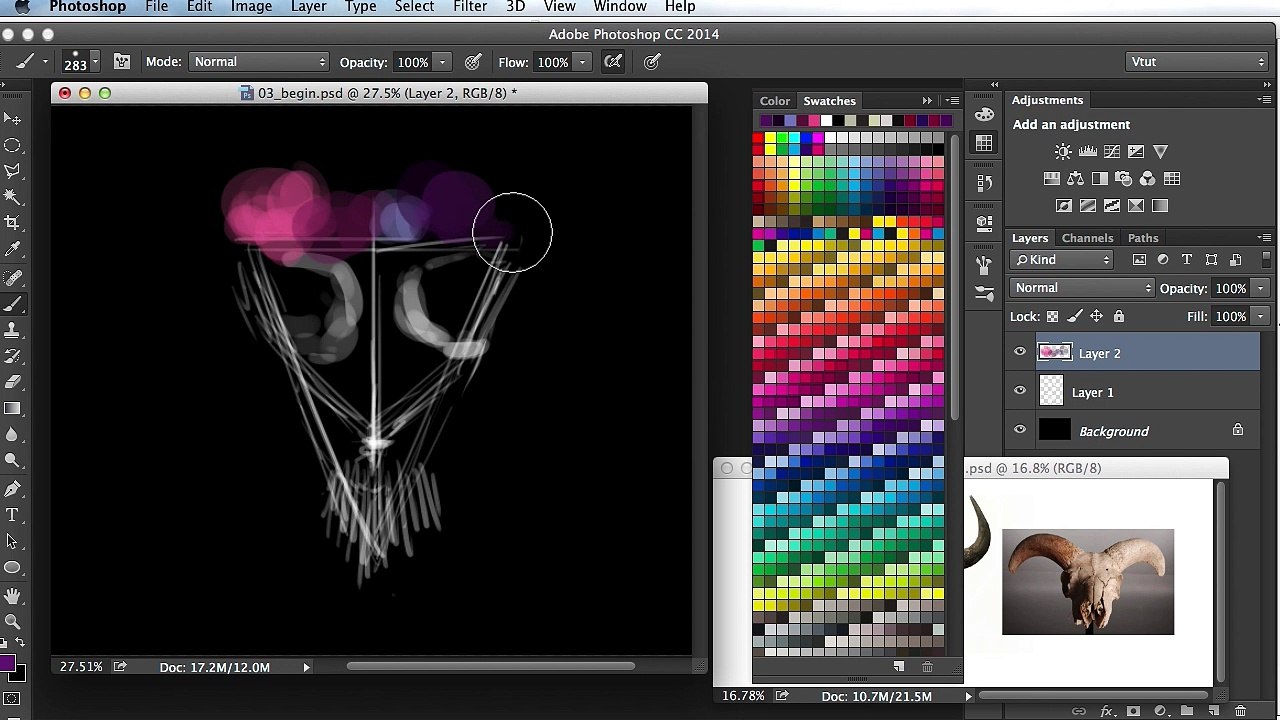Open the Filter menu
This screenshot has height=720, width=1280.
click(x=470, y=7)
